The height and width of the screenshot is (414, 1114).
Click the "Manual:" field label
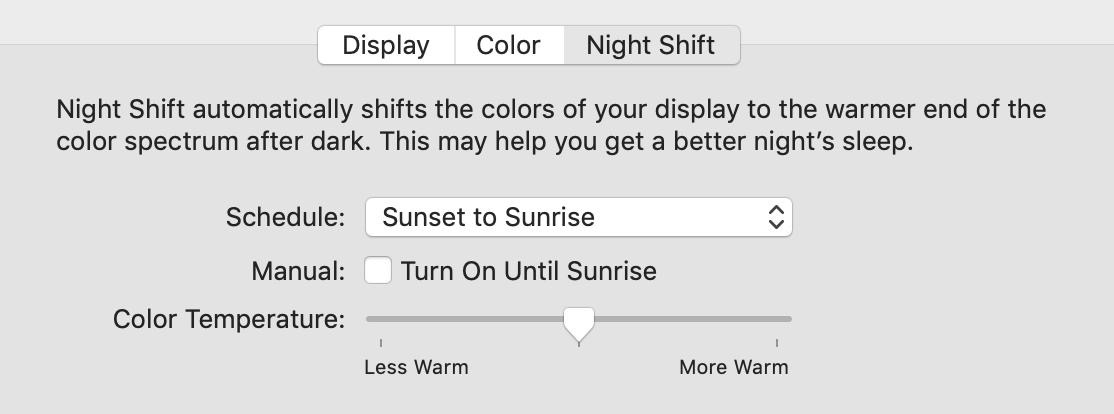[x=298, y=271]
